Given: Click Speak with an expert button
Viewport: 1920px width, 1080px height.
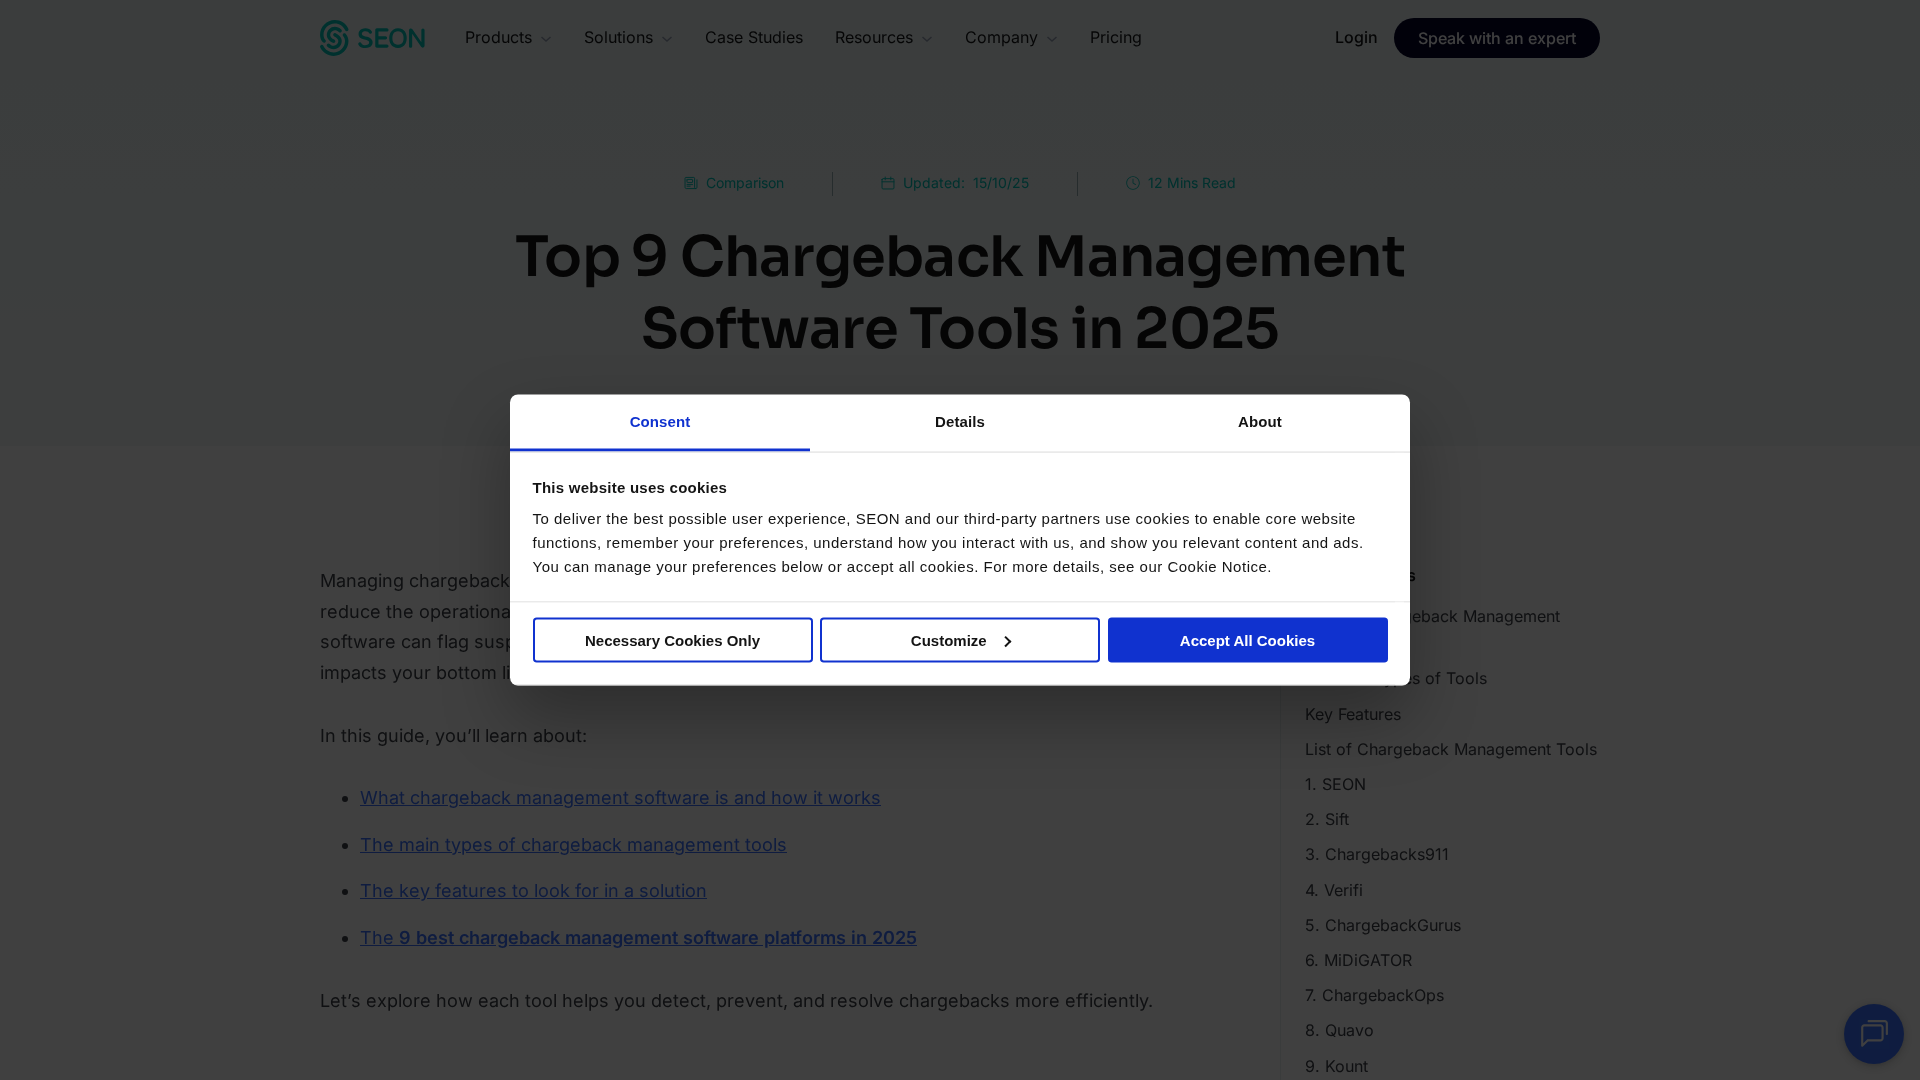Looking at the screenshot, I should pyautogui.click(x=1496, y=38).
